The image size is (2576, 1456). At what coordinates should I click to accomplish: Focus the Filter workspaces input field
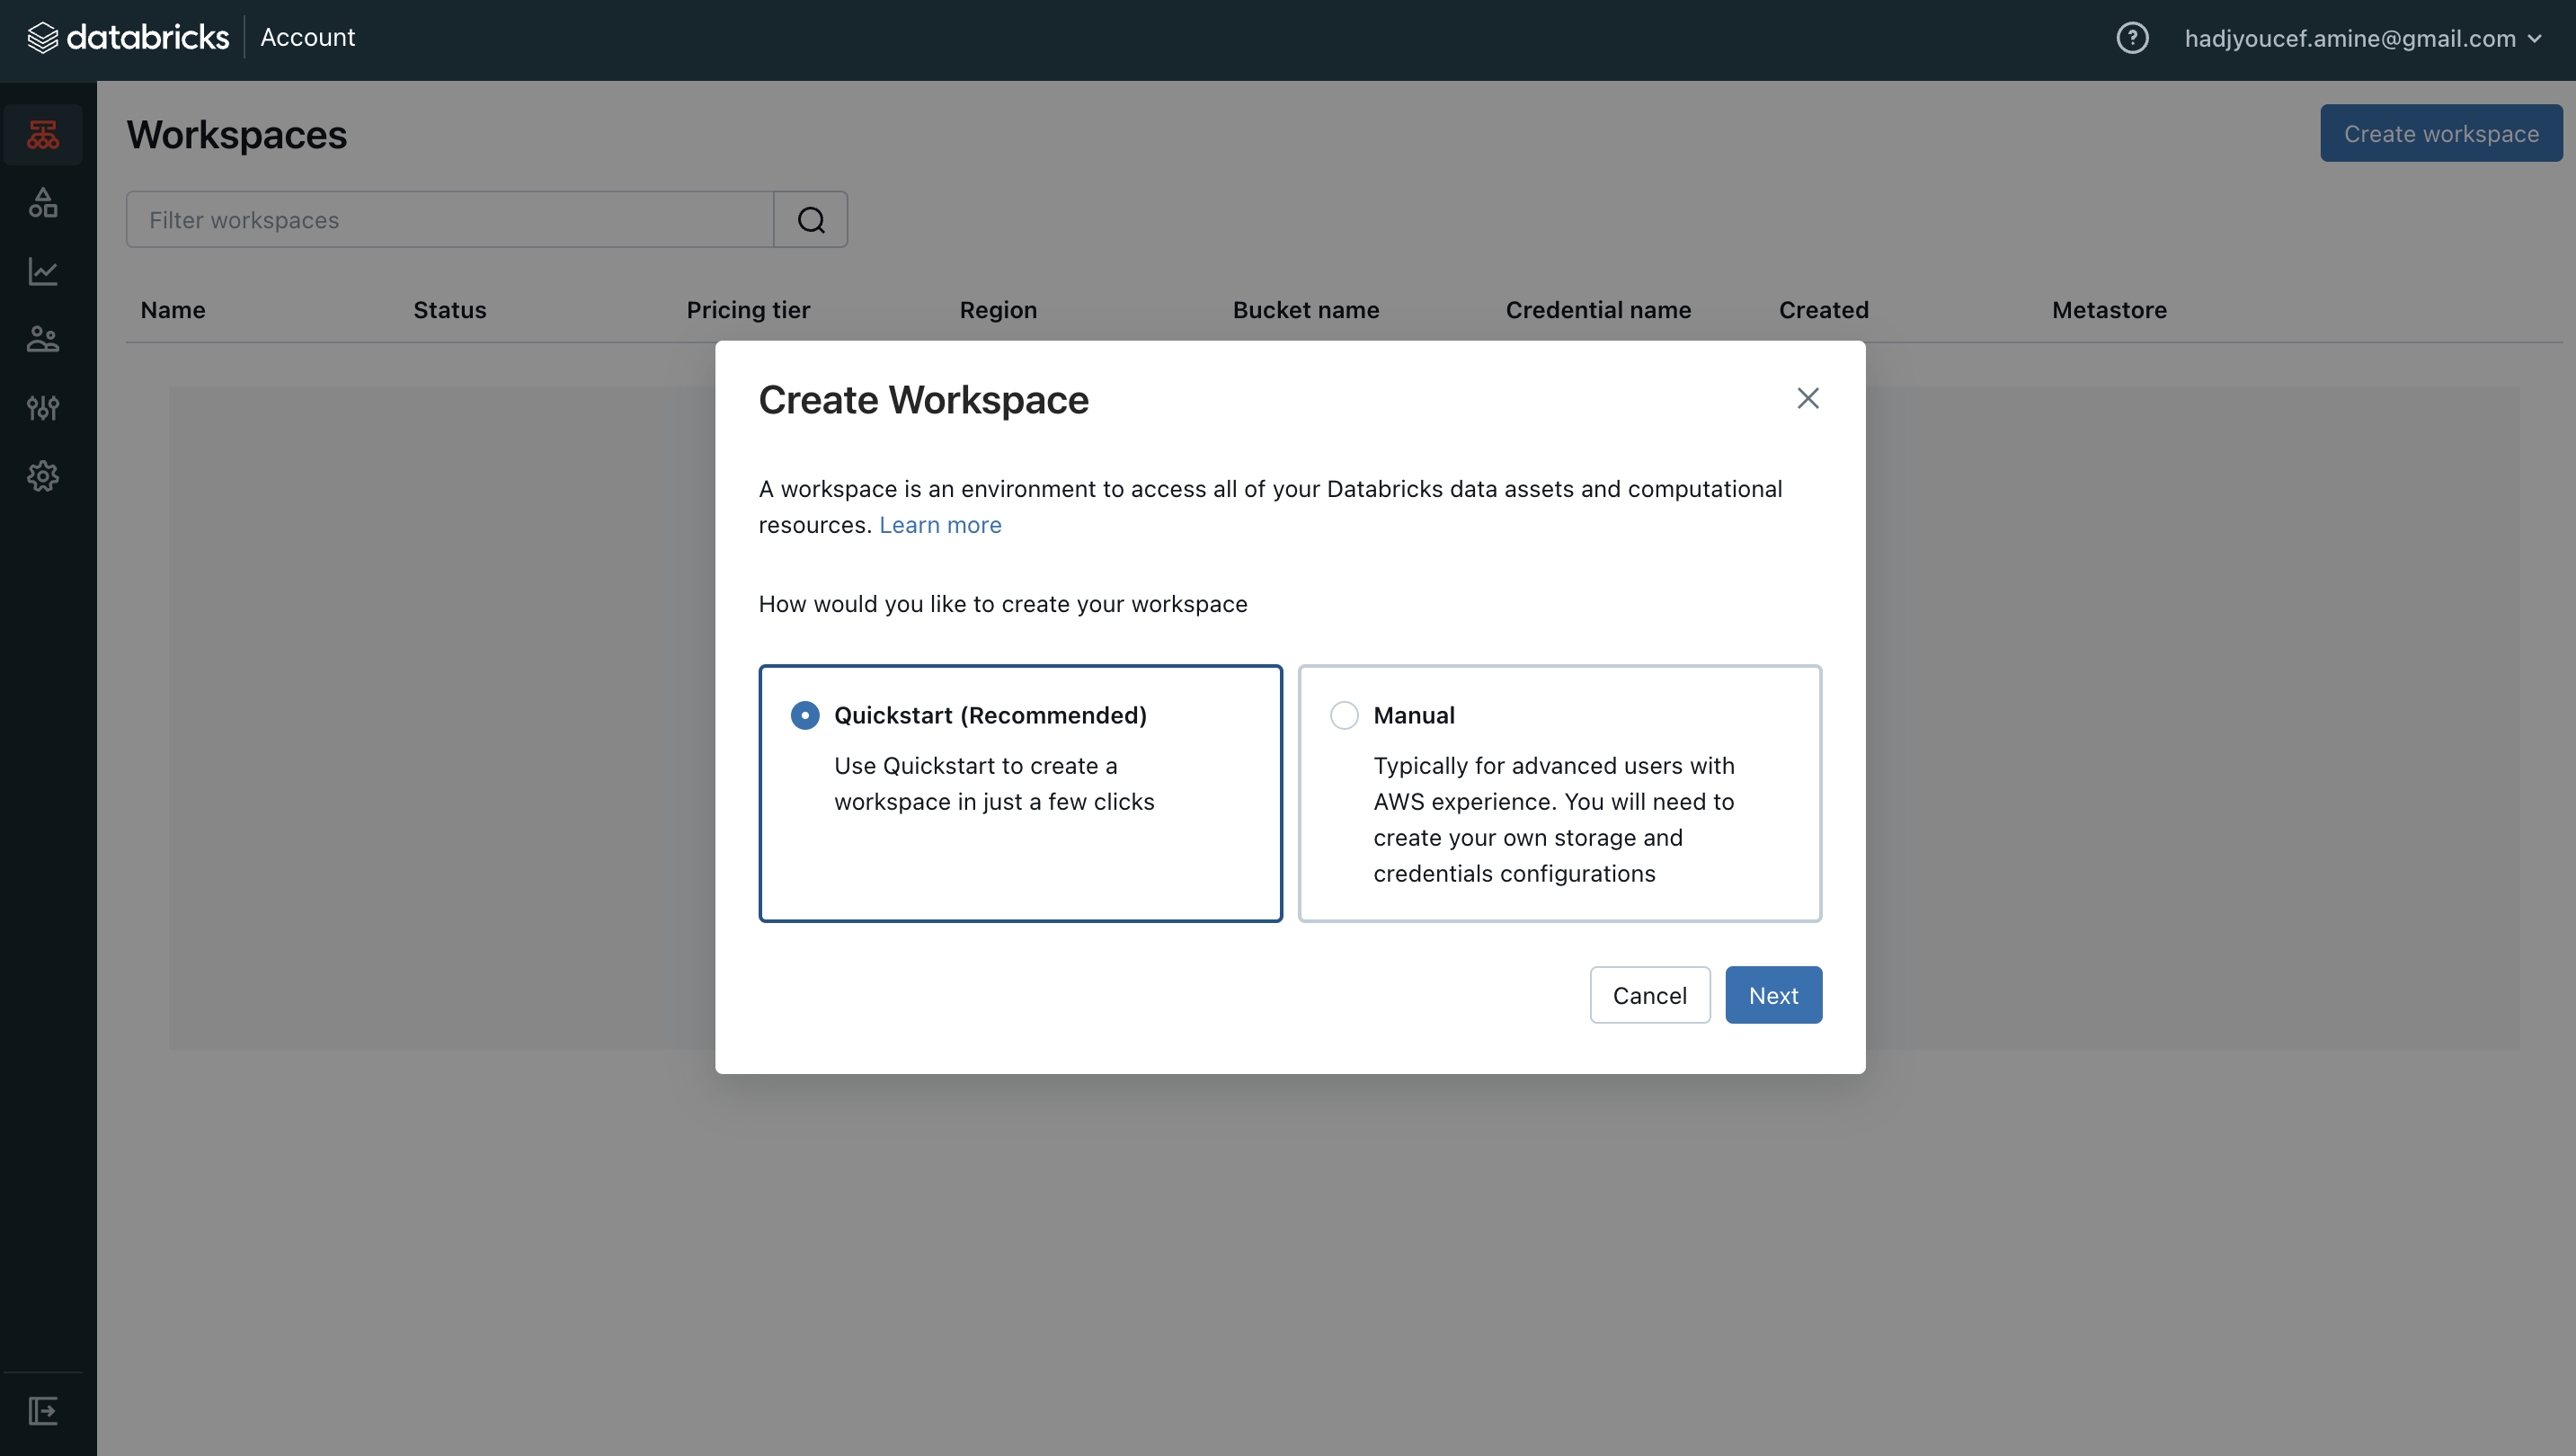coord(450,219)
